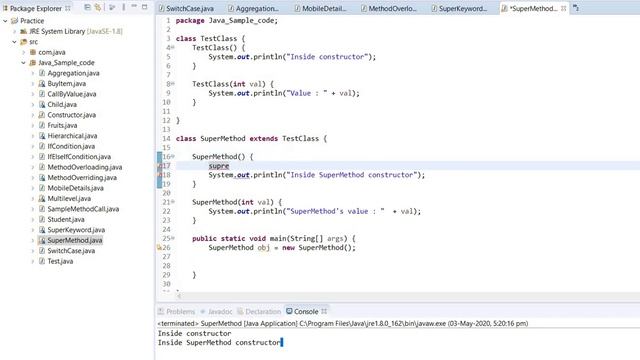This screenshot has width=640, height=360.
Task: Click Collapse All icon in Package Explorer
Action: (87, 7)
